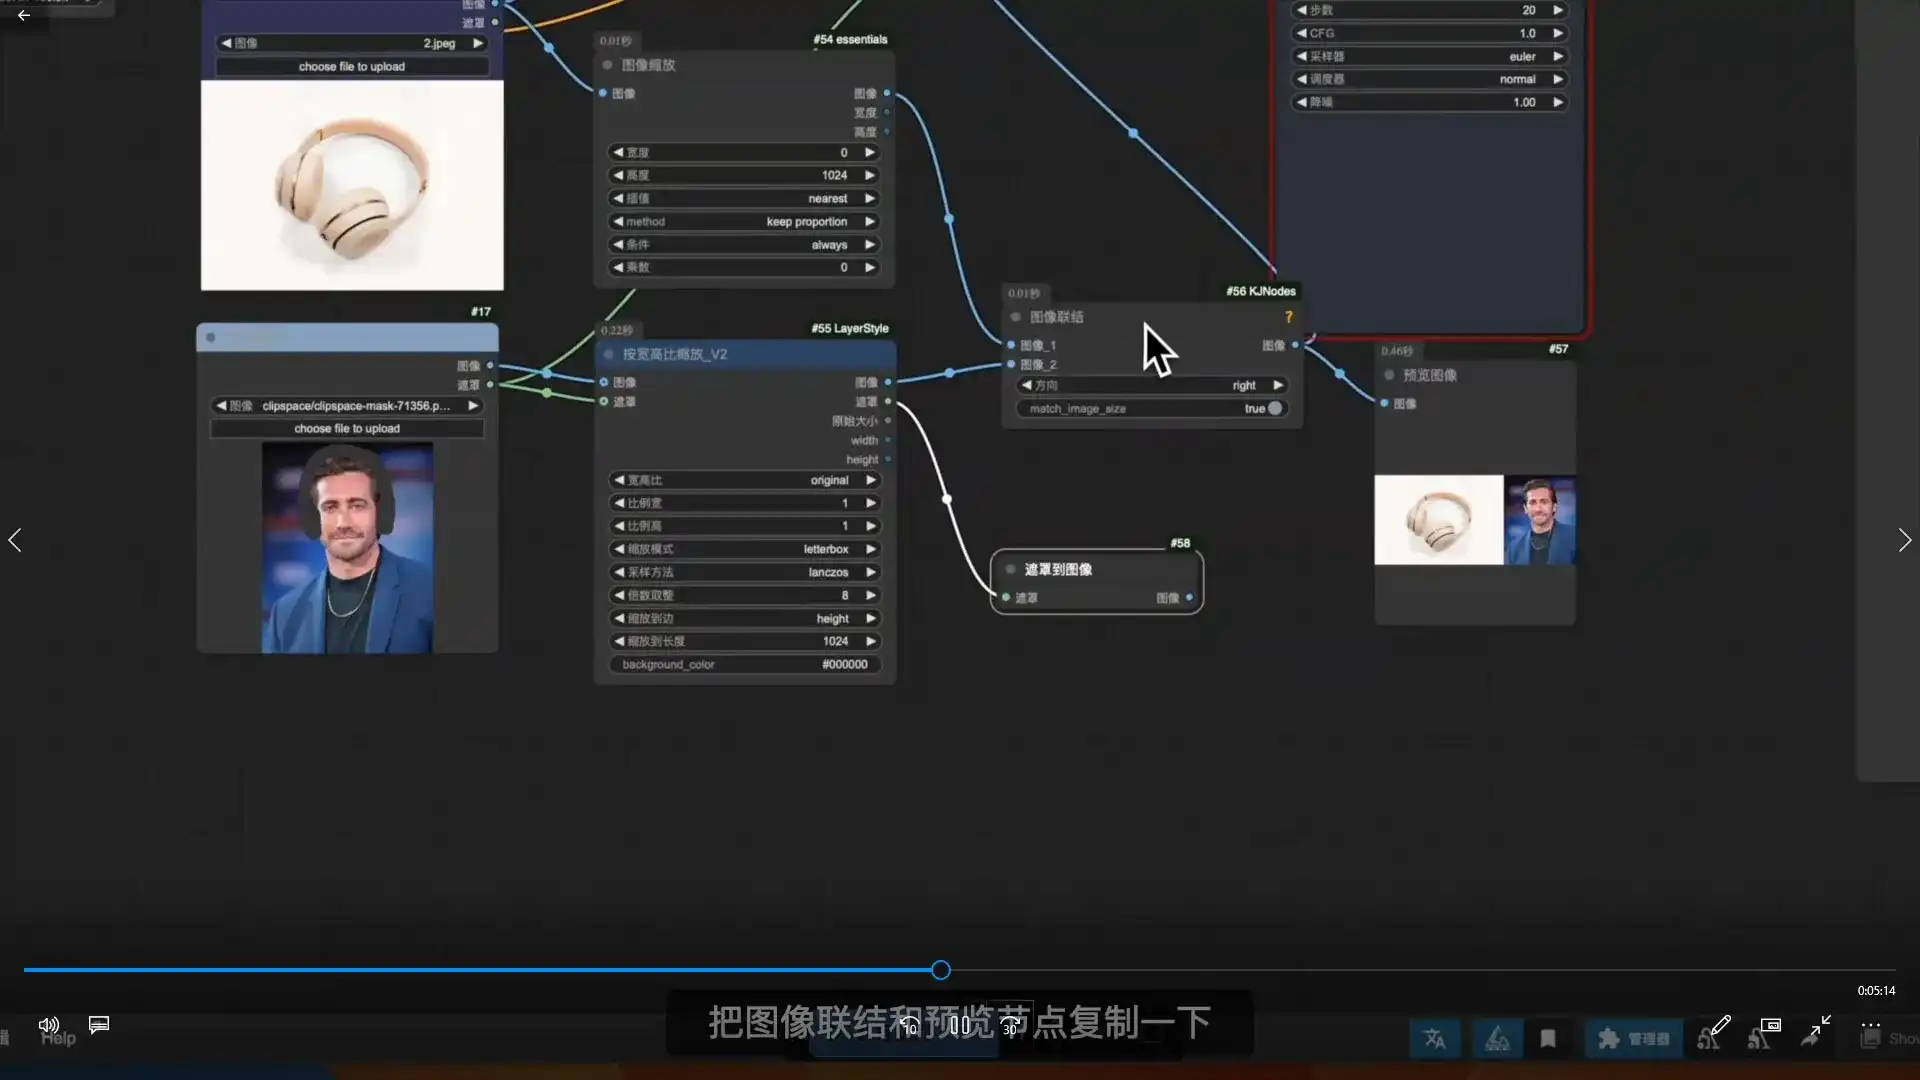1920x1080 pixels.
Task: Collapse the 图像缩放 node via its dot
Action: 606,64
